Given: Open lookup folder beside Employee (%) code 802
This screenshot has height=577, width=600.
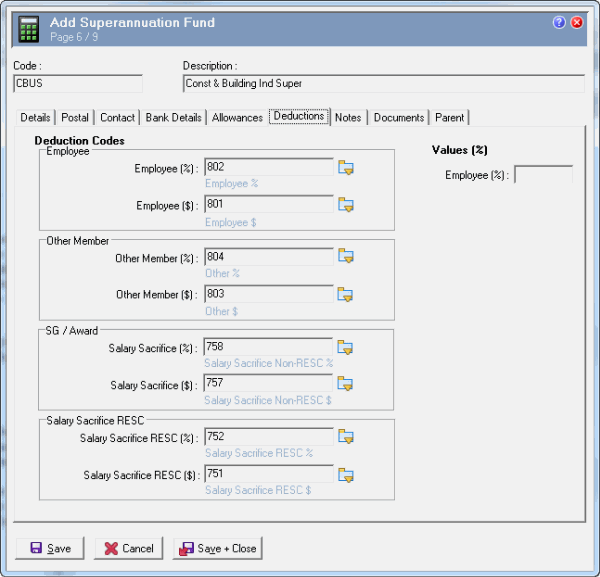Looking at the screenshot, I should click(346, 167).
